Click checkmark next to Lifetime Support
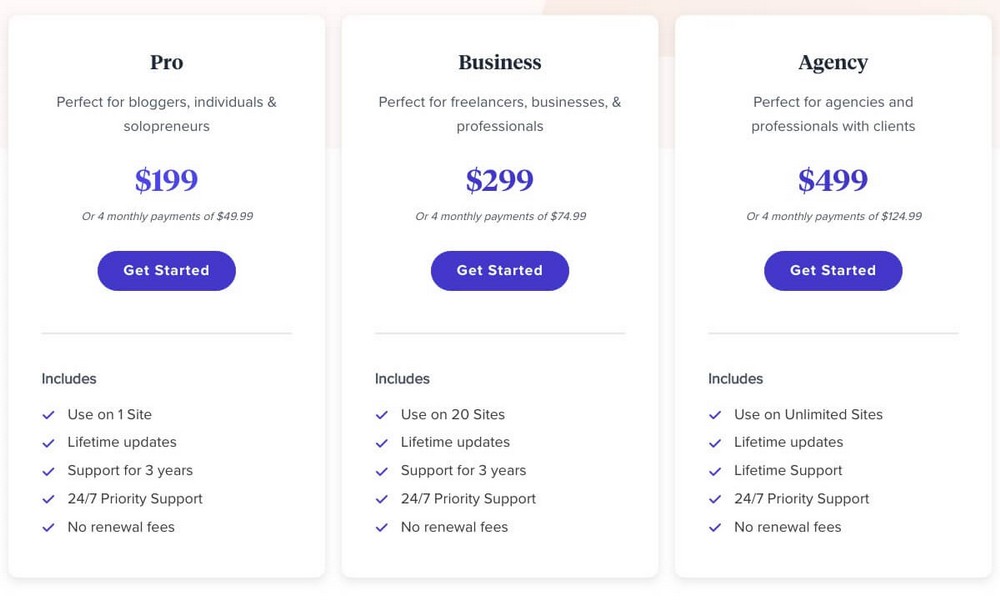 click(x=715, y=471)
